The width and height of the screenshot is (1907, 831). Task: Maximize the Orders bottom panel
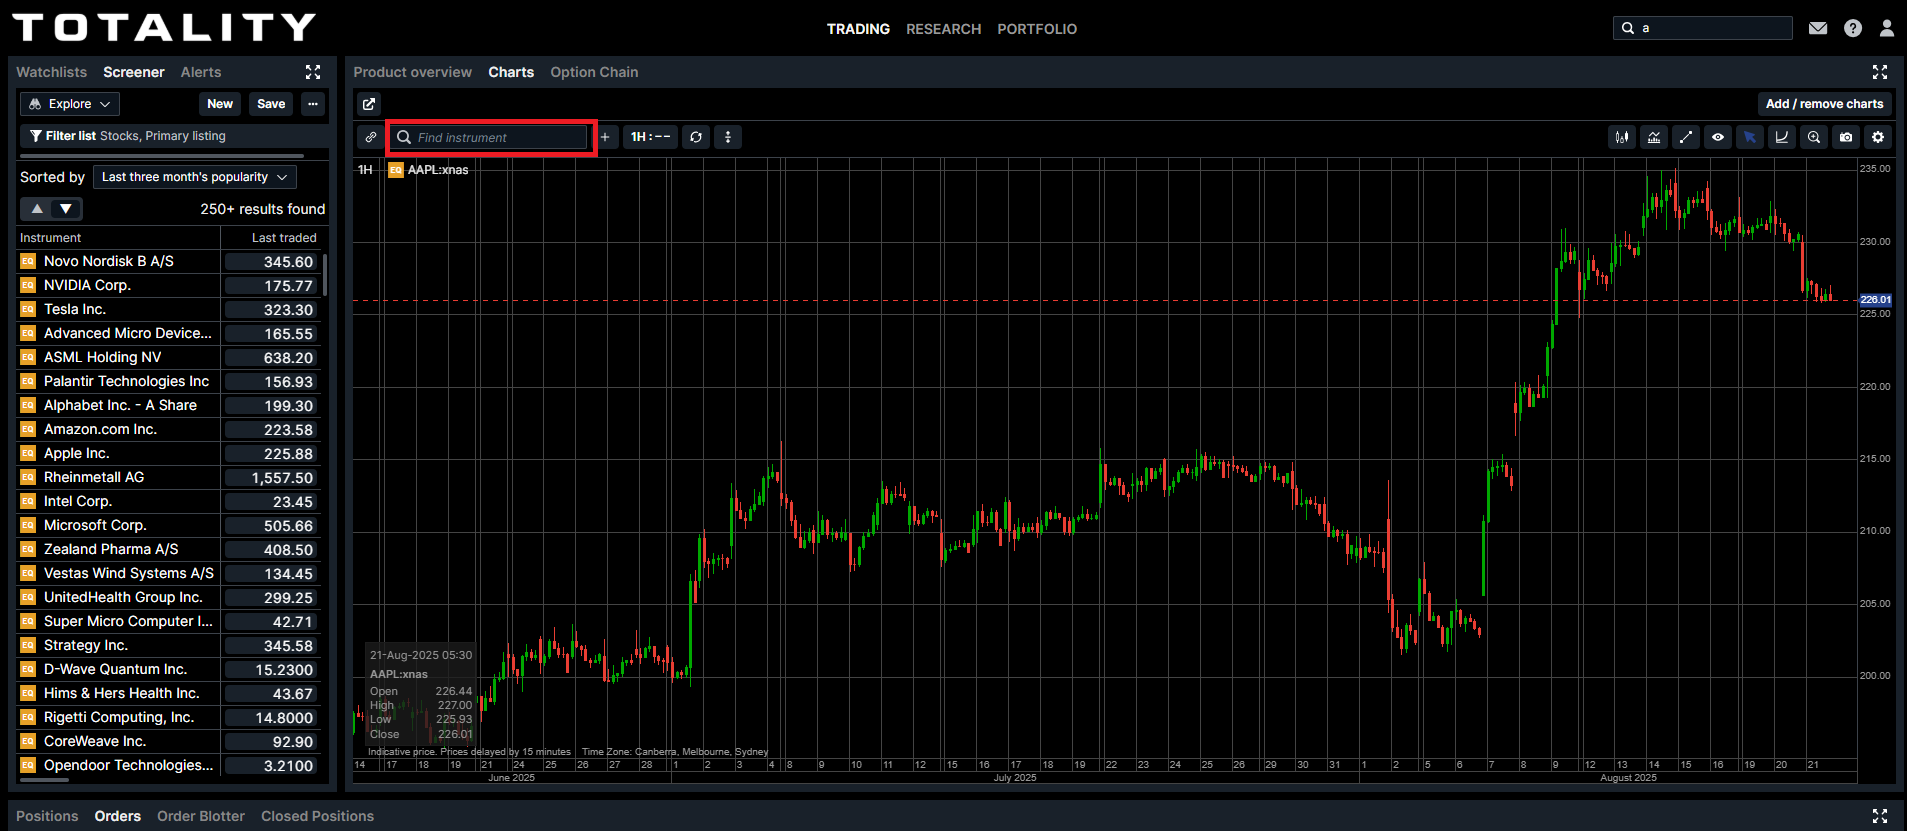[1880, 816]
